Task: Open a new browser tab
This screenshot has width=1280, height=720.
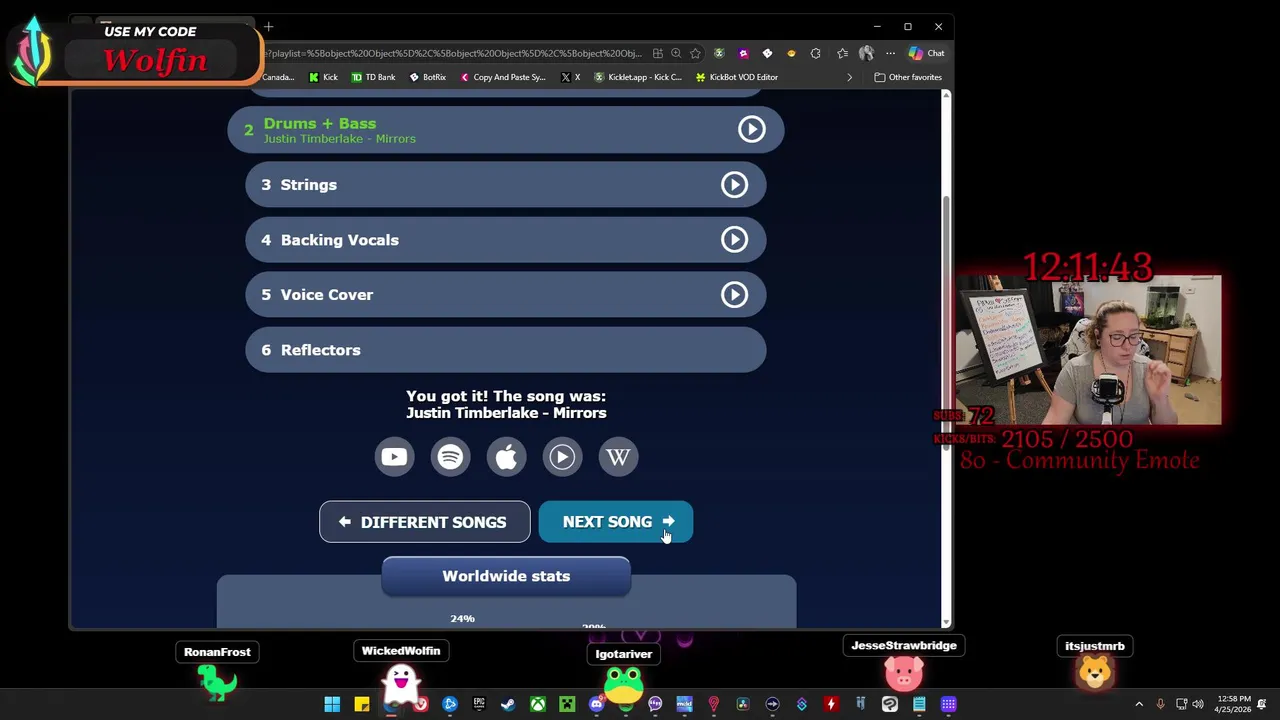Action: point(268,27)
